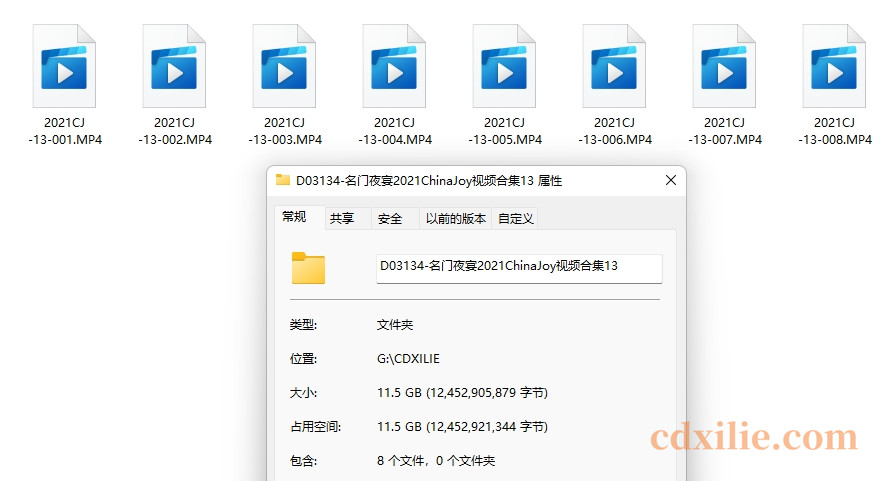Switch to the 常规 tab
The height and width of the screenshot is (481, 890).
[294, 217]
